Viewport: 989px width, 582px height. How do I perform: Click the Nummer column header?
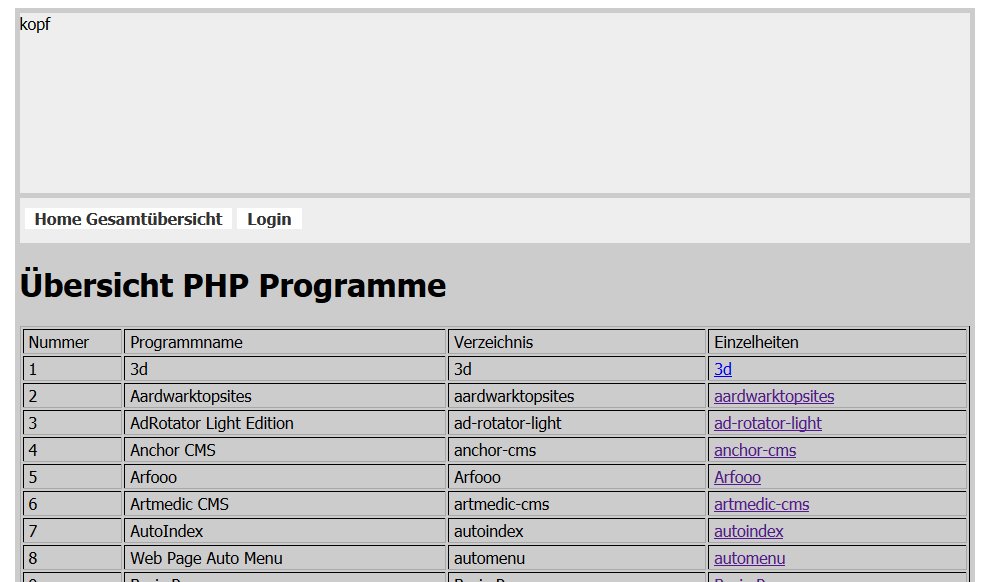click(x=58, y=342)
